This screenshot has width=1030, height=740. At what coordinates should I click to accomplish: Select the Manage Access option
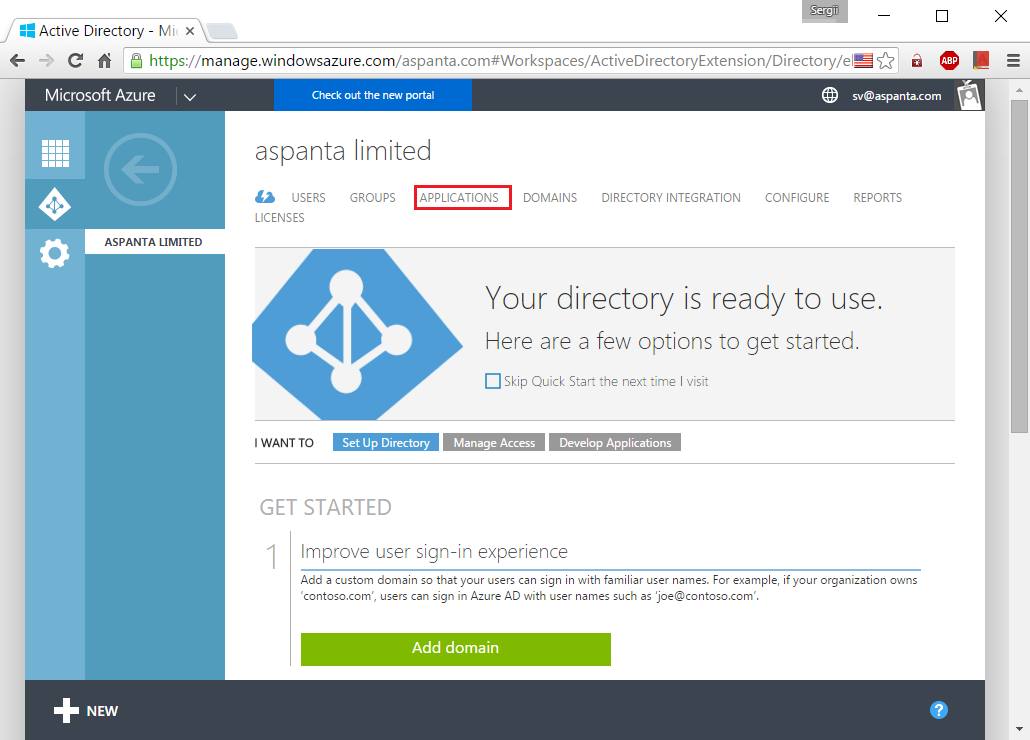tap(493, 442)
